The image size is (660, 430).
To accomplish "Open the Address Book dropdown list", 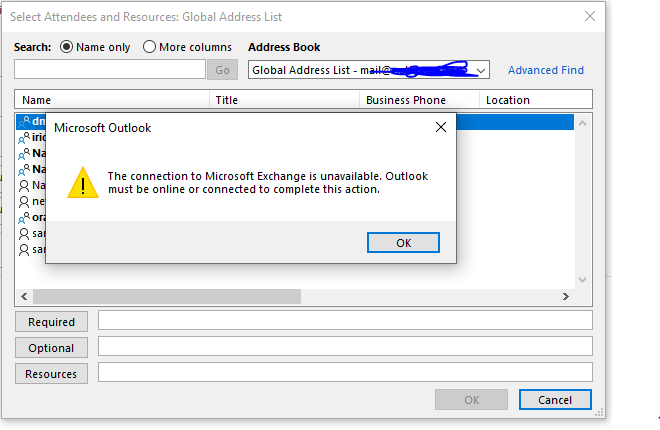I will pyautogui.click(x=481, y=70).
